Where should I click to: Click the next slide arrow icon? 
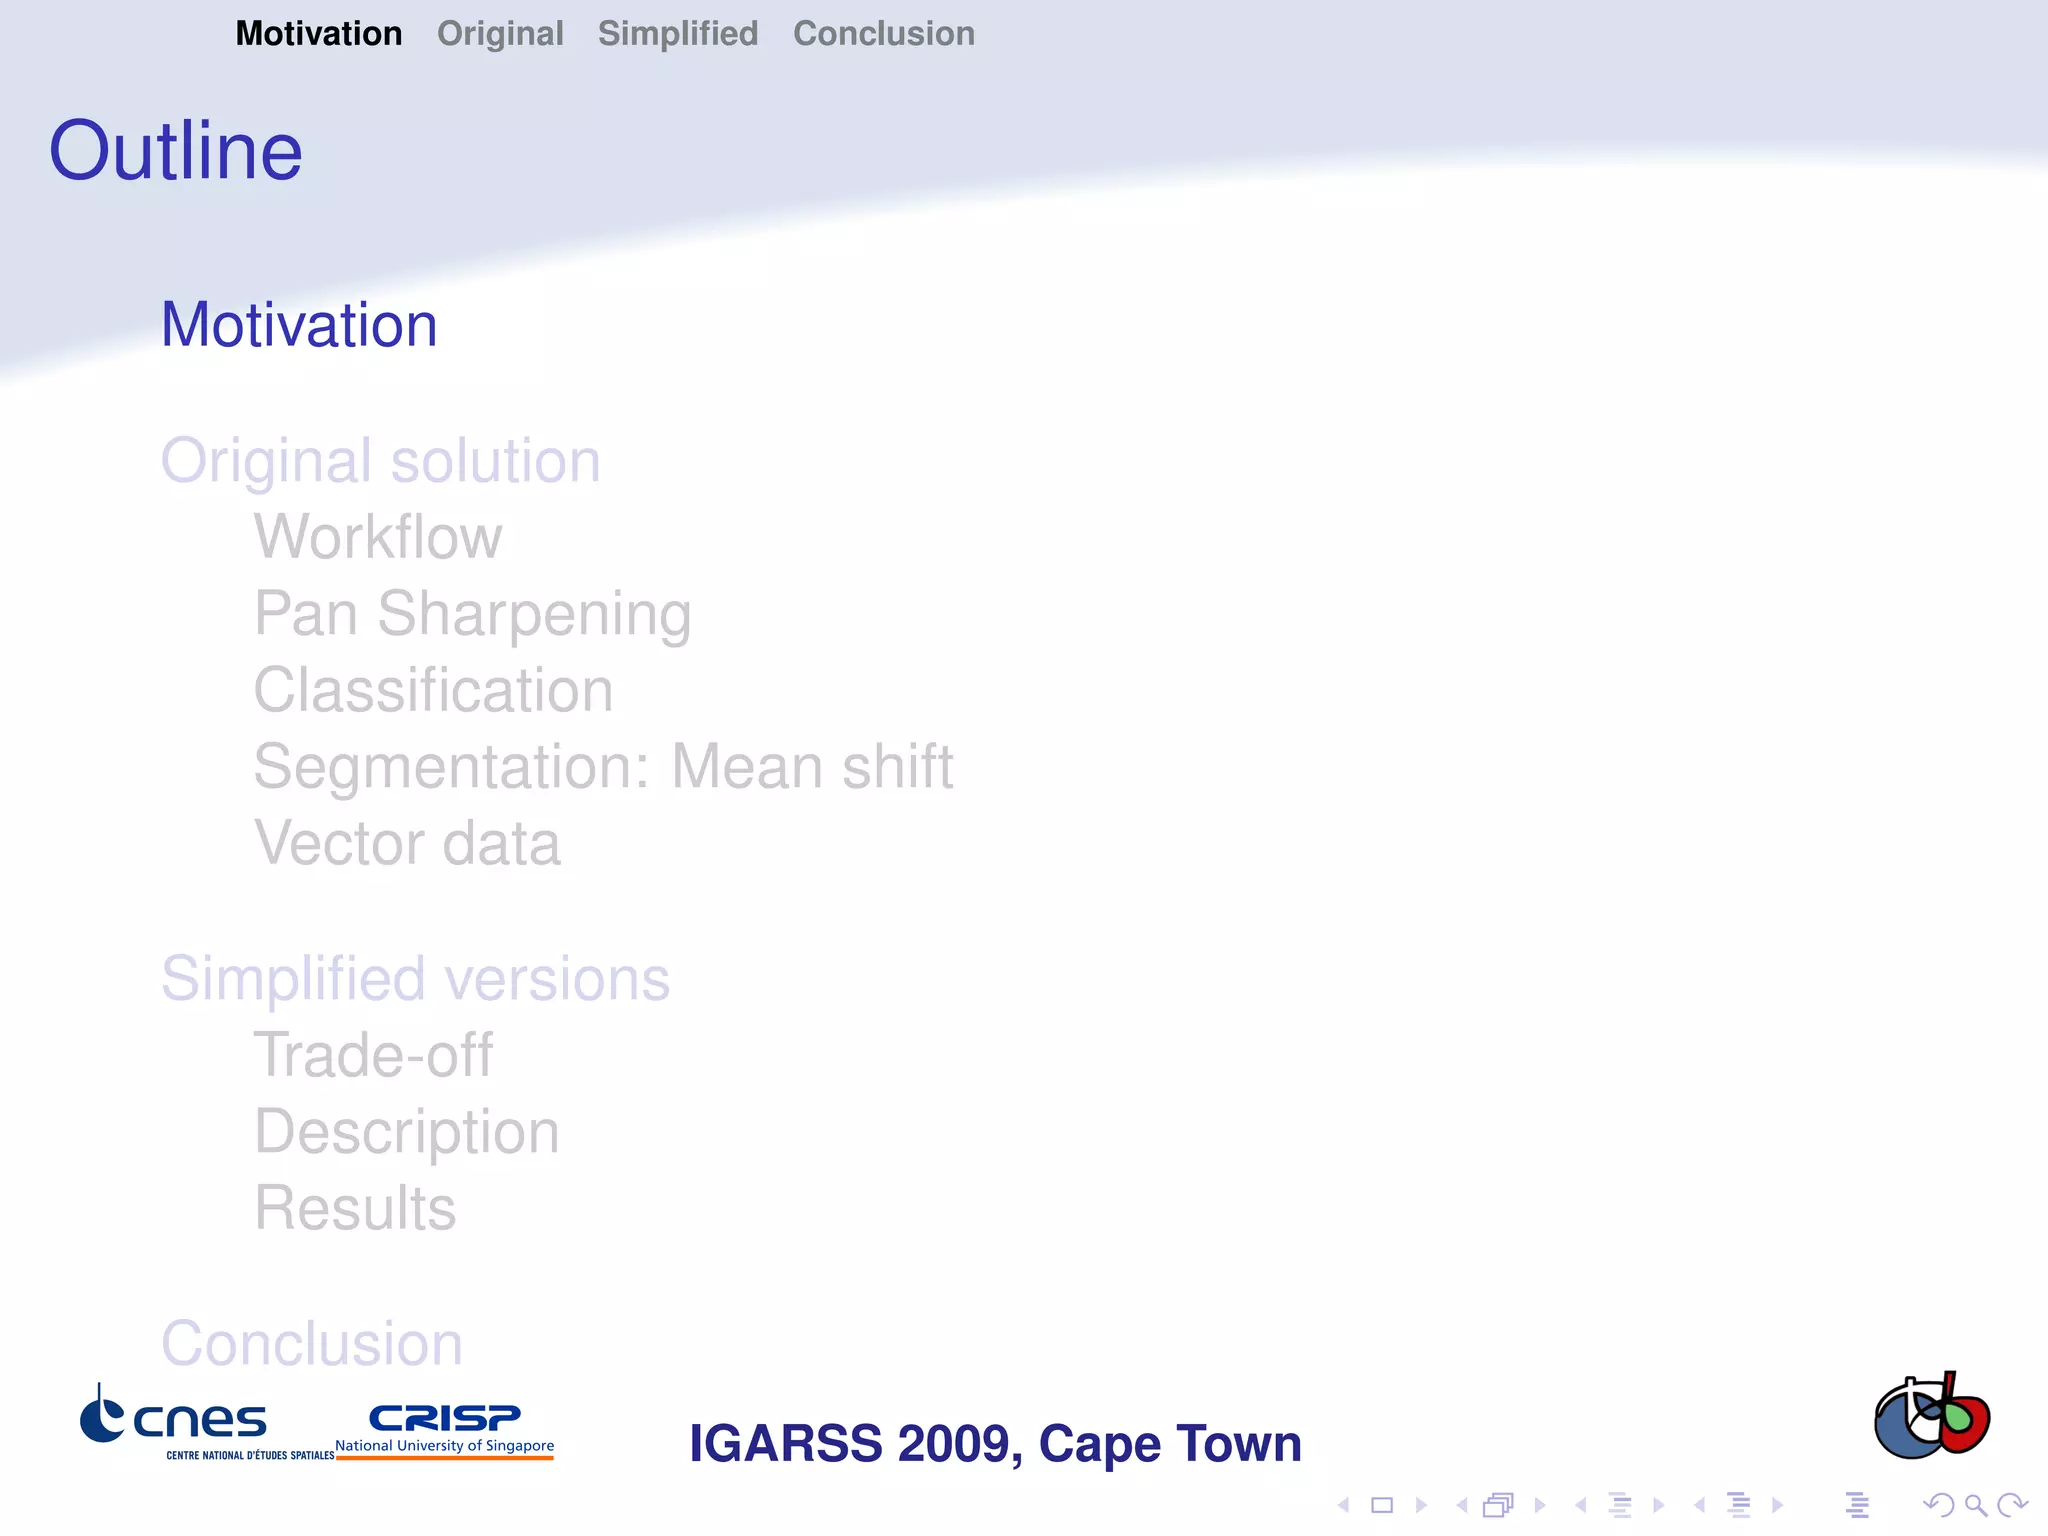tap(1422, 1505)
